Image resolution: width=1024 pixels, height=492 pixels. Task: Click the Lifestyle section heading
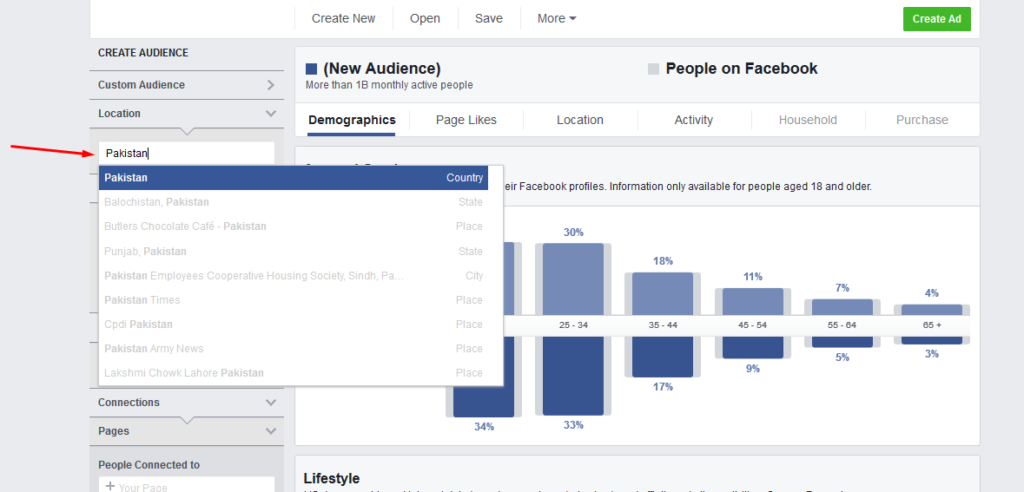pyautogui.click(x=332, y=478)
